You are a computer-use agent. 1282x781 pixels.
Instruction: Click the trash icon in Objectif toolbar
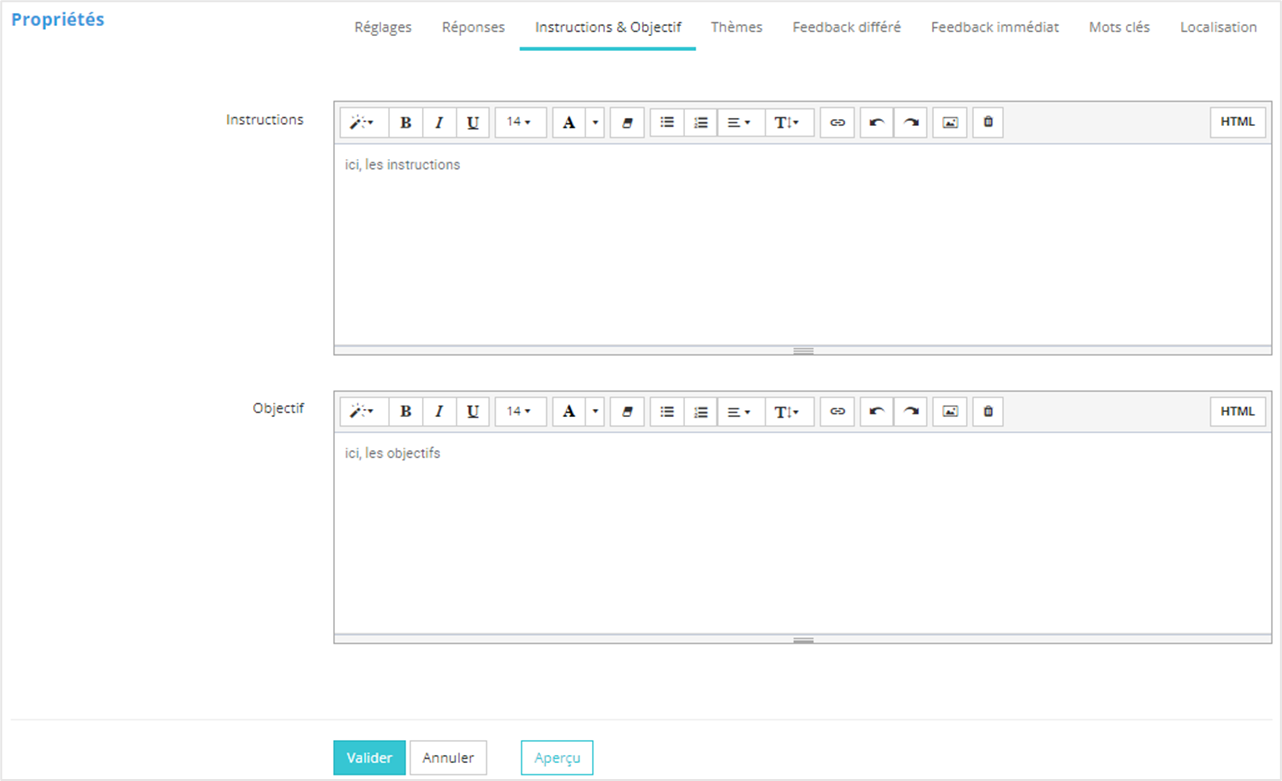point(988,412)
